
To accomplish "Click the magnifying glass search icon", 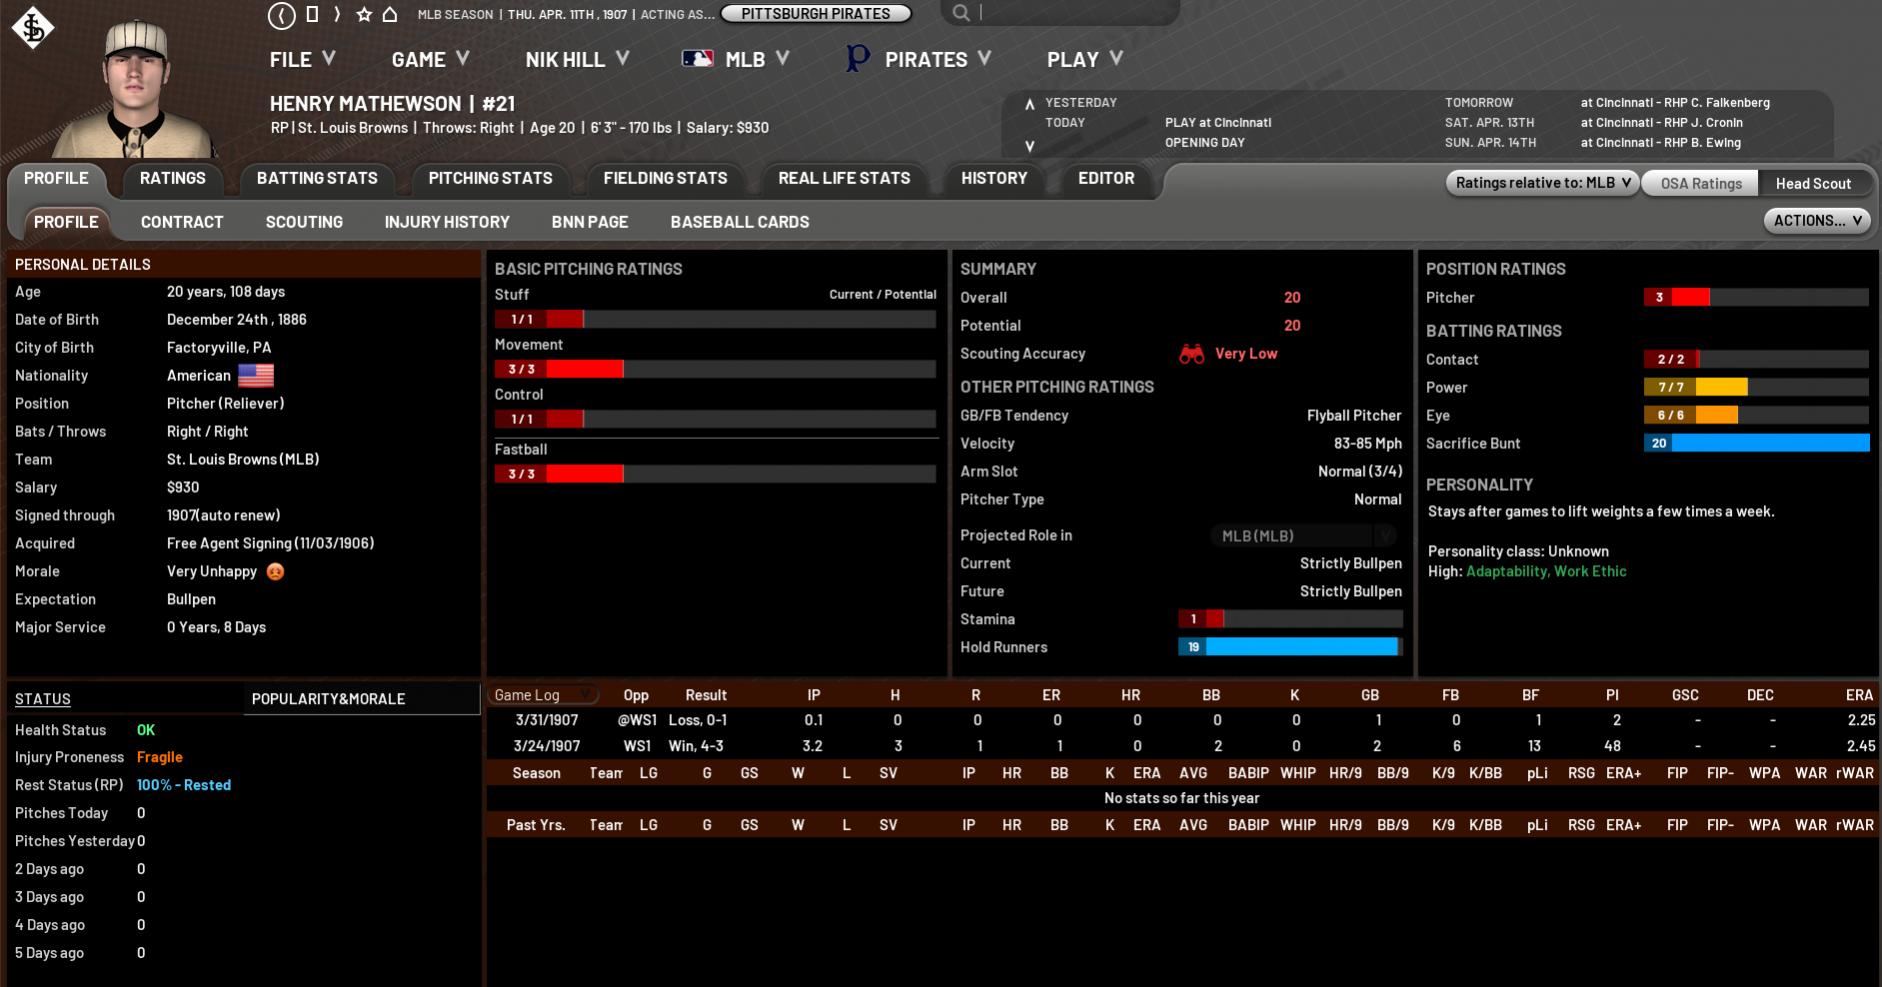I will [x=961, y=13].
